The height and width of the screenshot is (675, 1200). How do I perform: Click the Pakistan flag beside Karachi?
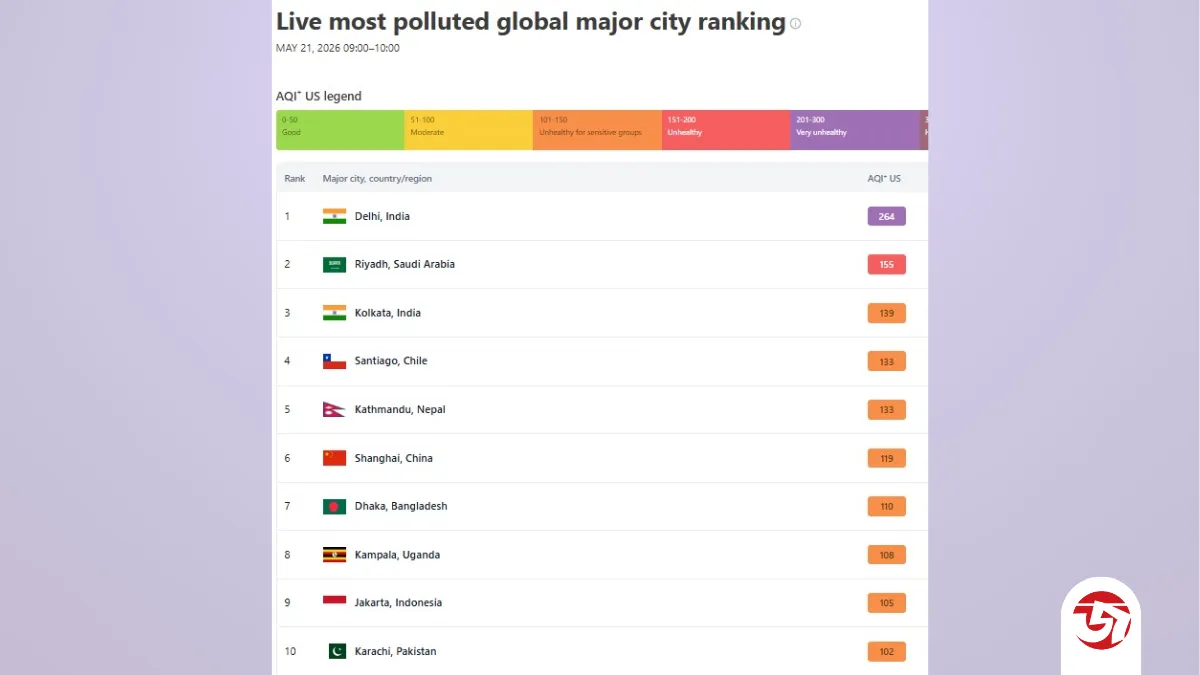337,651
